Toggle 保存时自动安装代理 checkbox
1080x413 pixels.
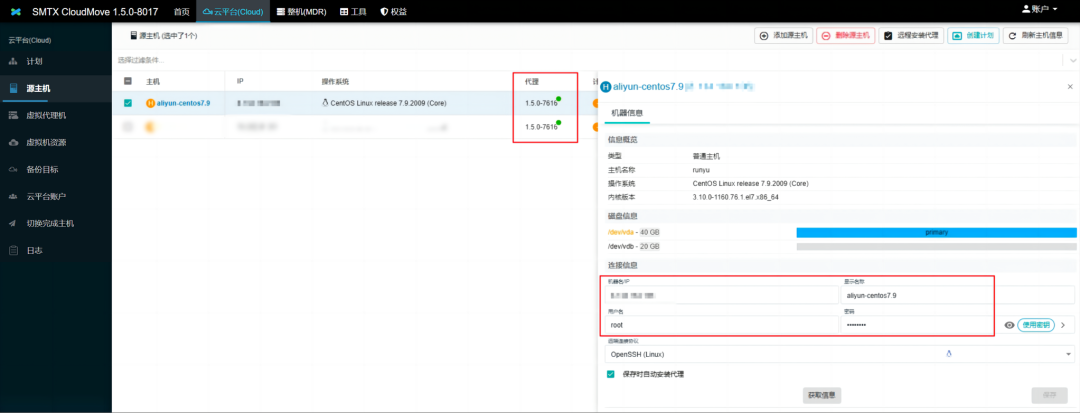pos(610,374)
